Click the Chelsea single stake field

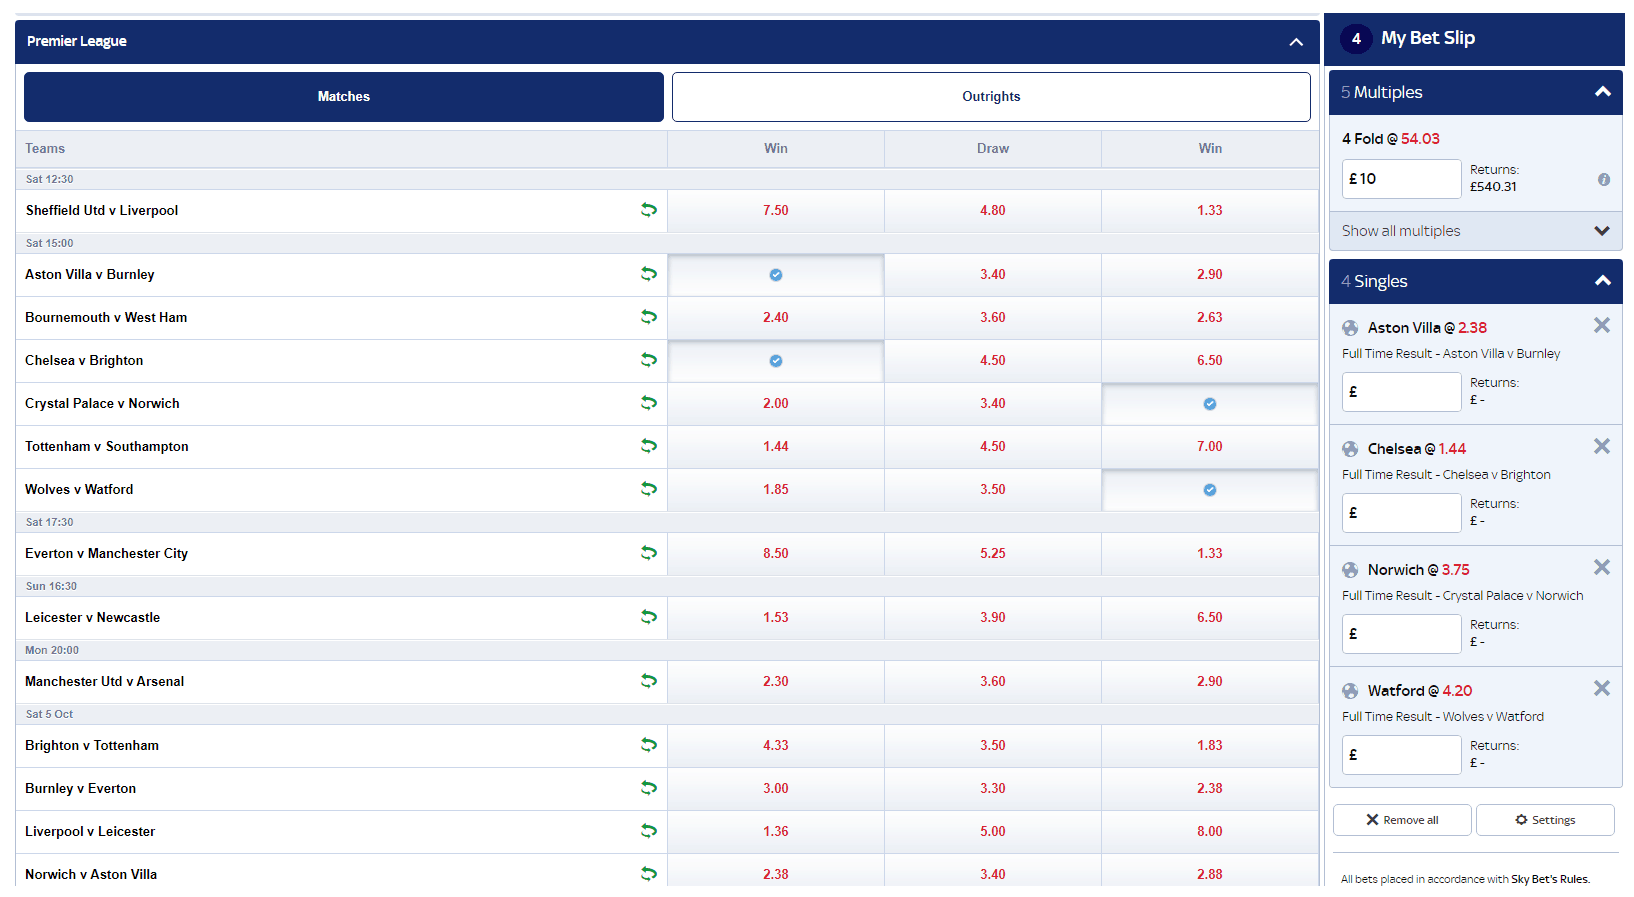click(1401, 513)
